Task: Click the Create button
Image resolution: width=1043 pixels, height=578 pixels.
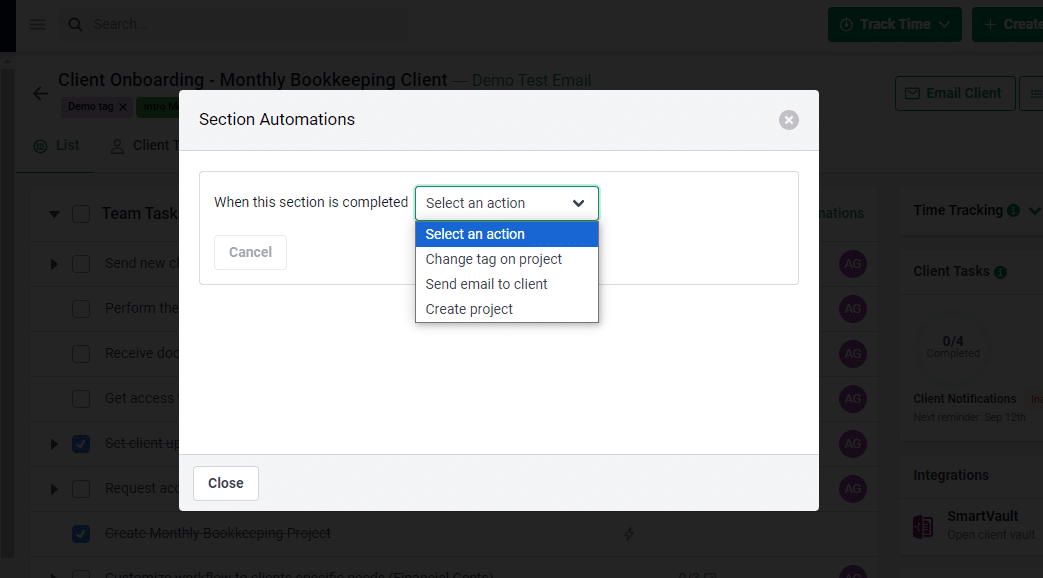Action: pyautogui.click(x=1008, y=25)
